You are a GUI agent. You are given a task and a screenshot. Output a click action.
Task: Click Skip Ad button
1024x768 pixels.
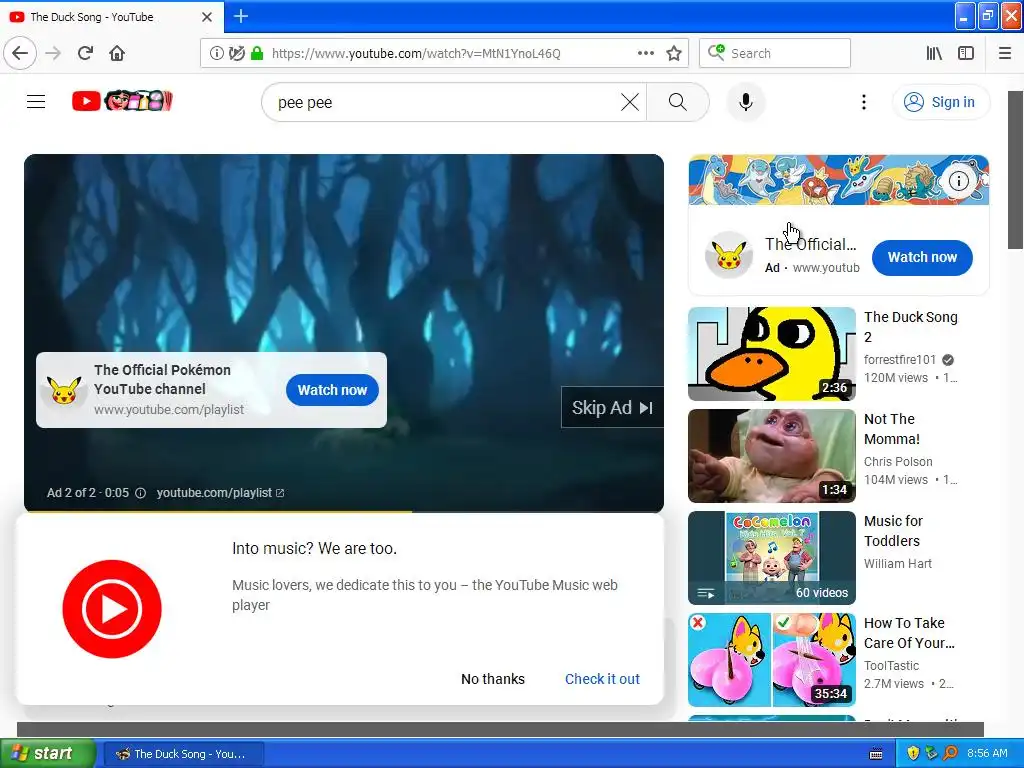coord(612,408)
